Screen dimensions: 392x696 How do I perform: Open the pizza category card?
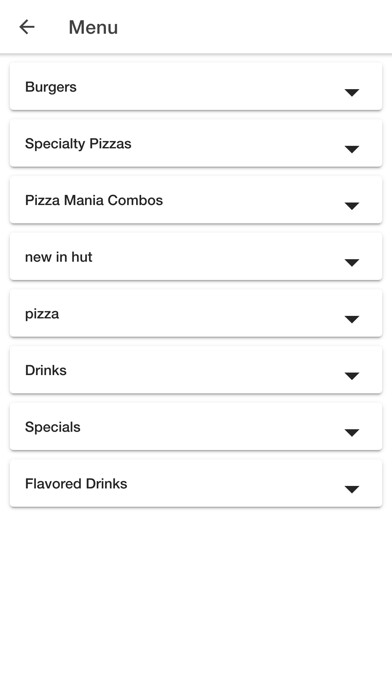coord(196,313)
